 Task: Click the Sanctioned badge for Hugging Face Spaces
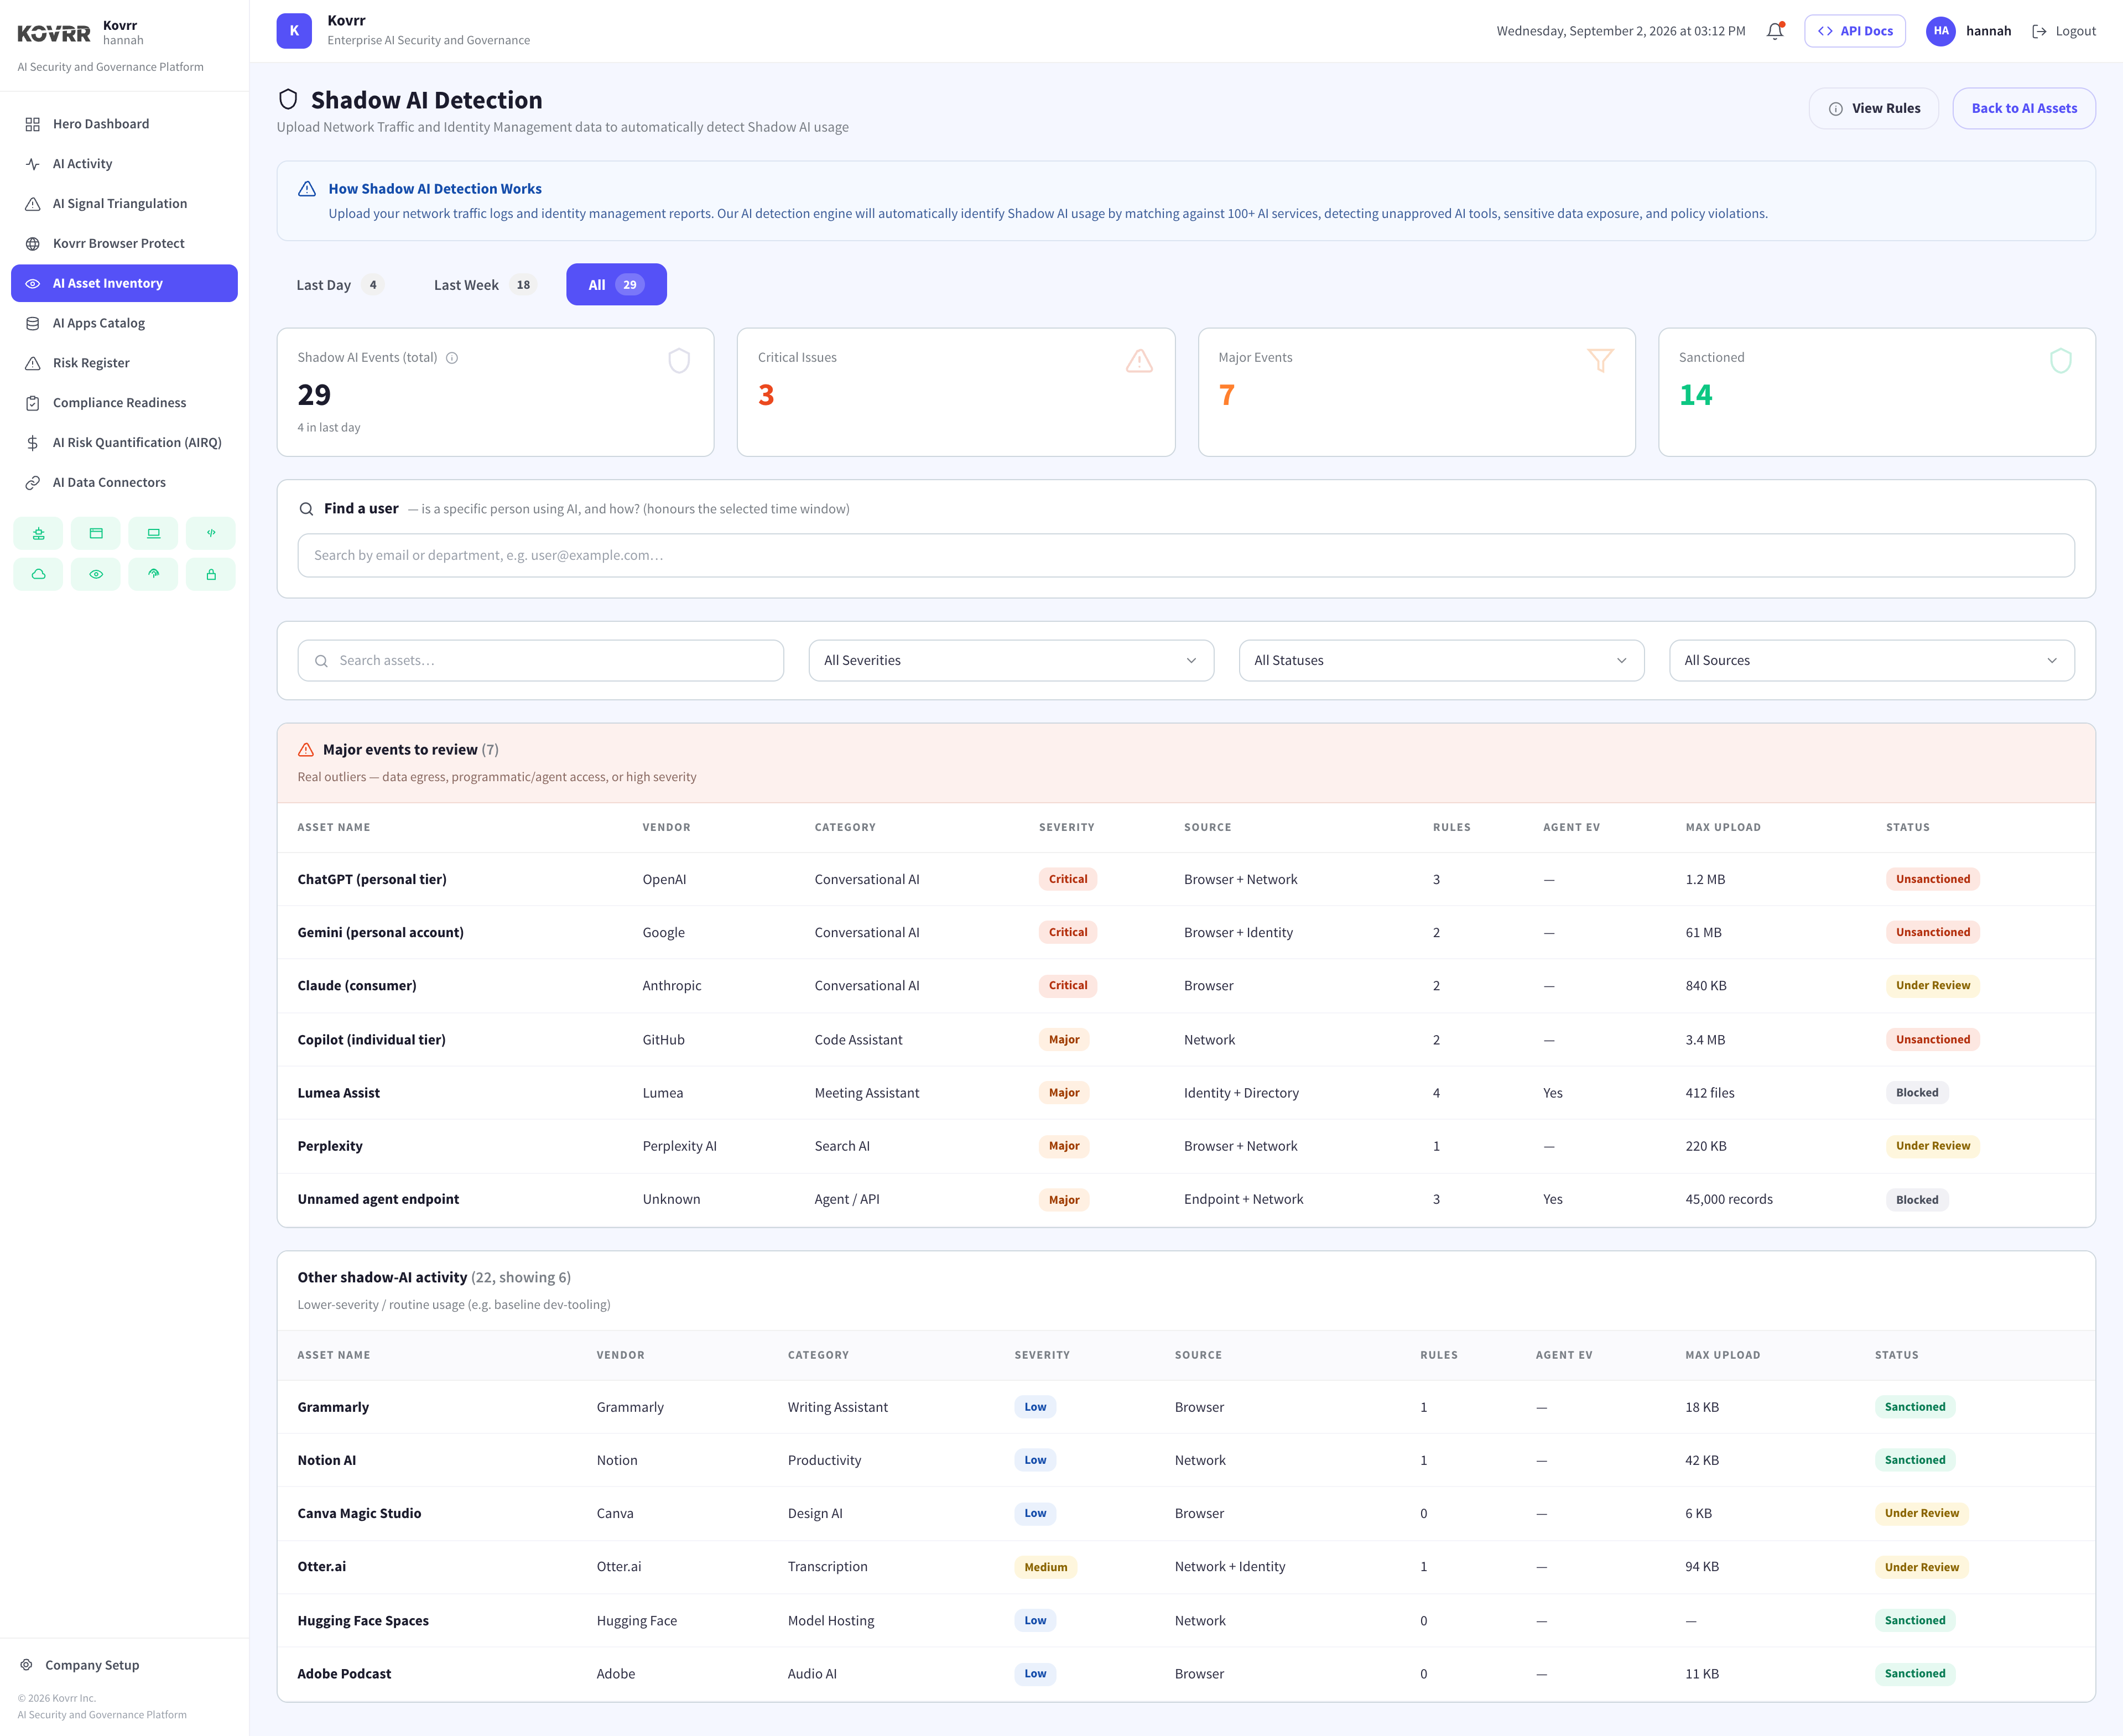1914,1621
